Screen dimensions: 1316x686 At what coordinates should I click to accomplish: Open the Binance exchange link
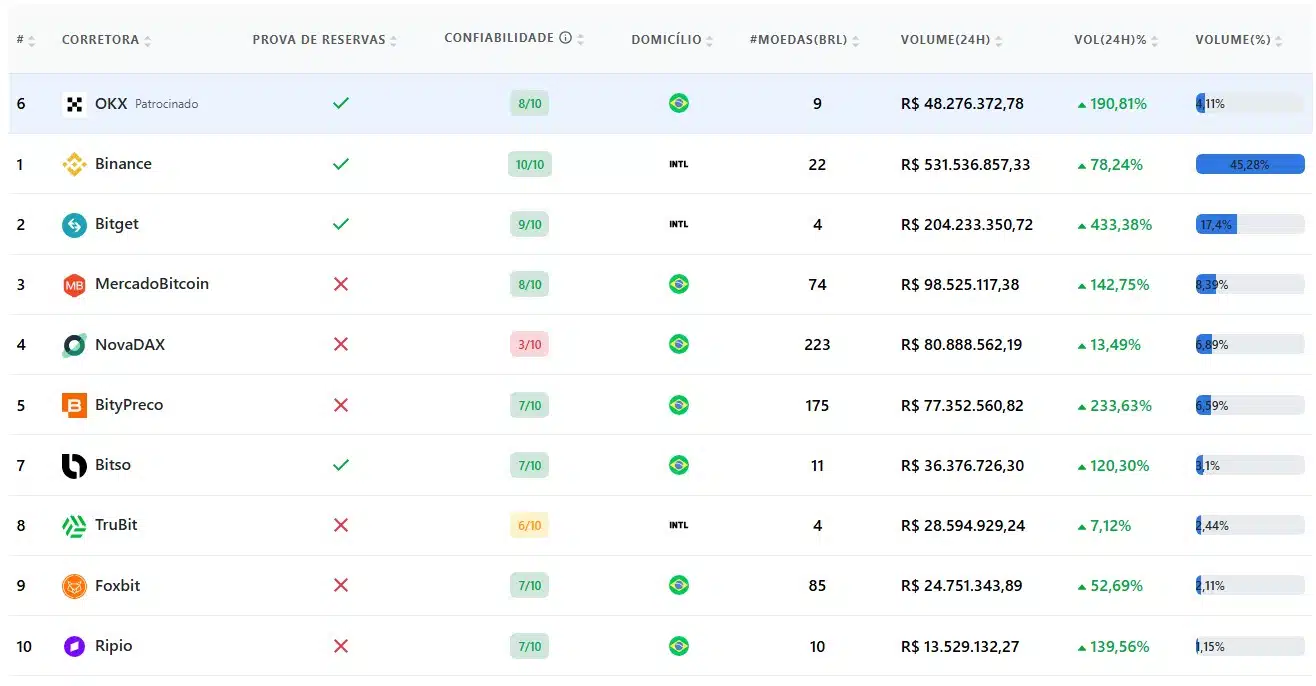pyautogui.click(x=123, y=164)
